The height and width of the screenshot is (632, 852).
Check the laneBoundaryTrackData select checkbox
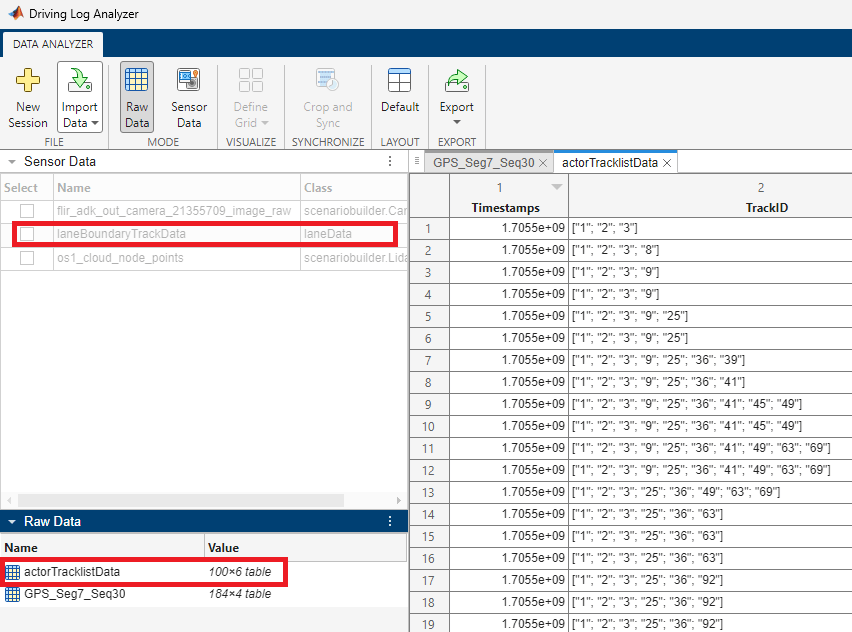tap(25, 234)
